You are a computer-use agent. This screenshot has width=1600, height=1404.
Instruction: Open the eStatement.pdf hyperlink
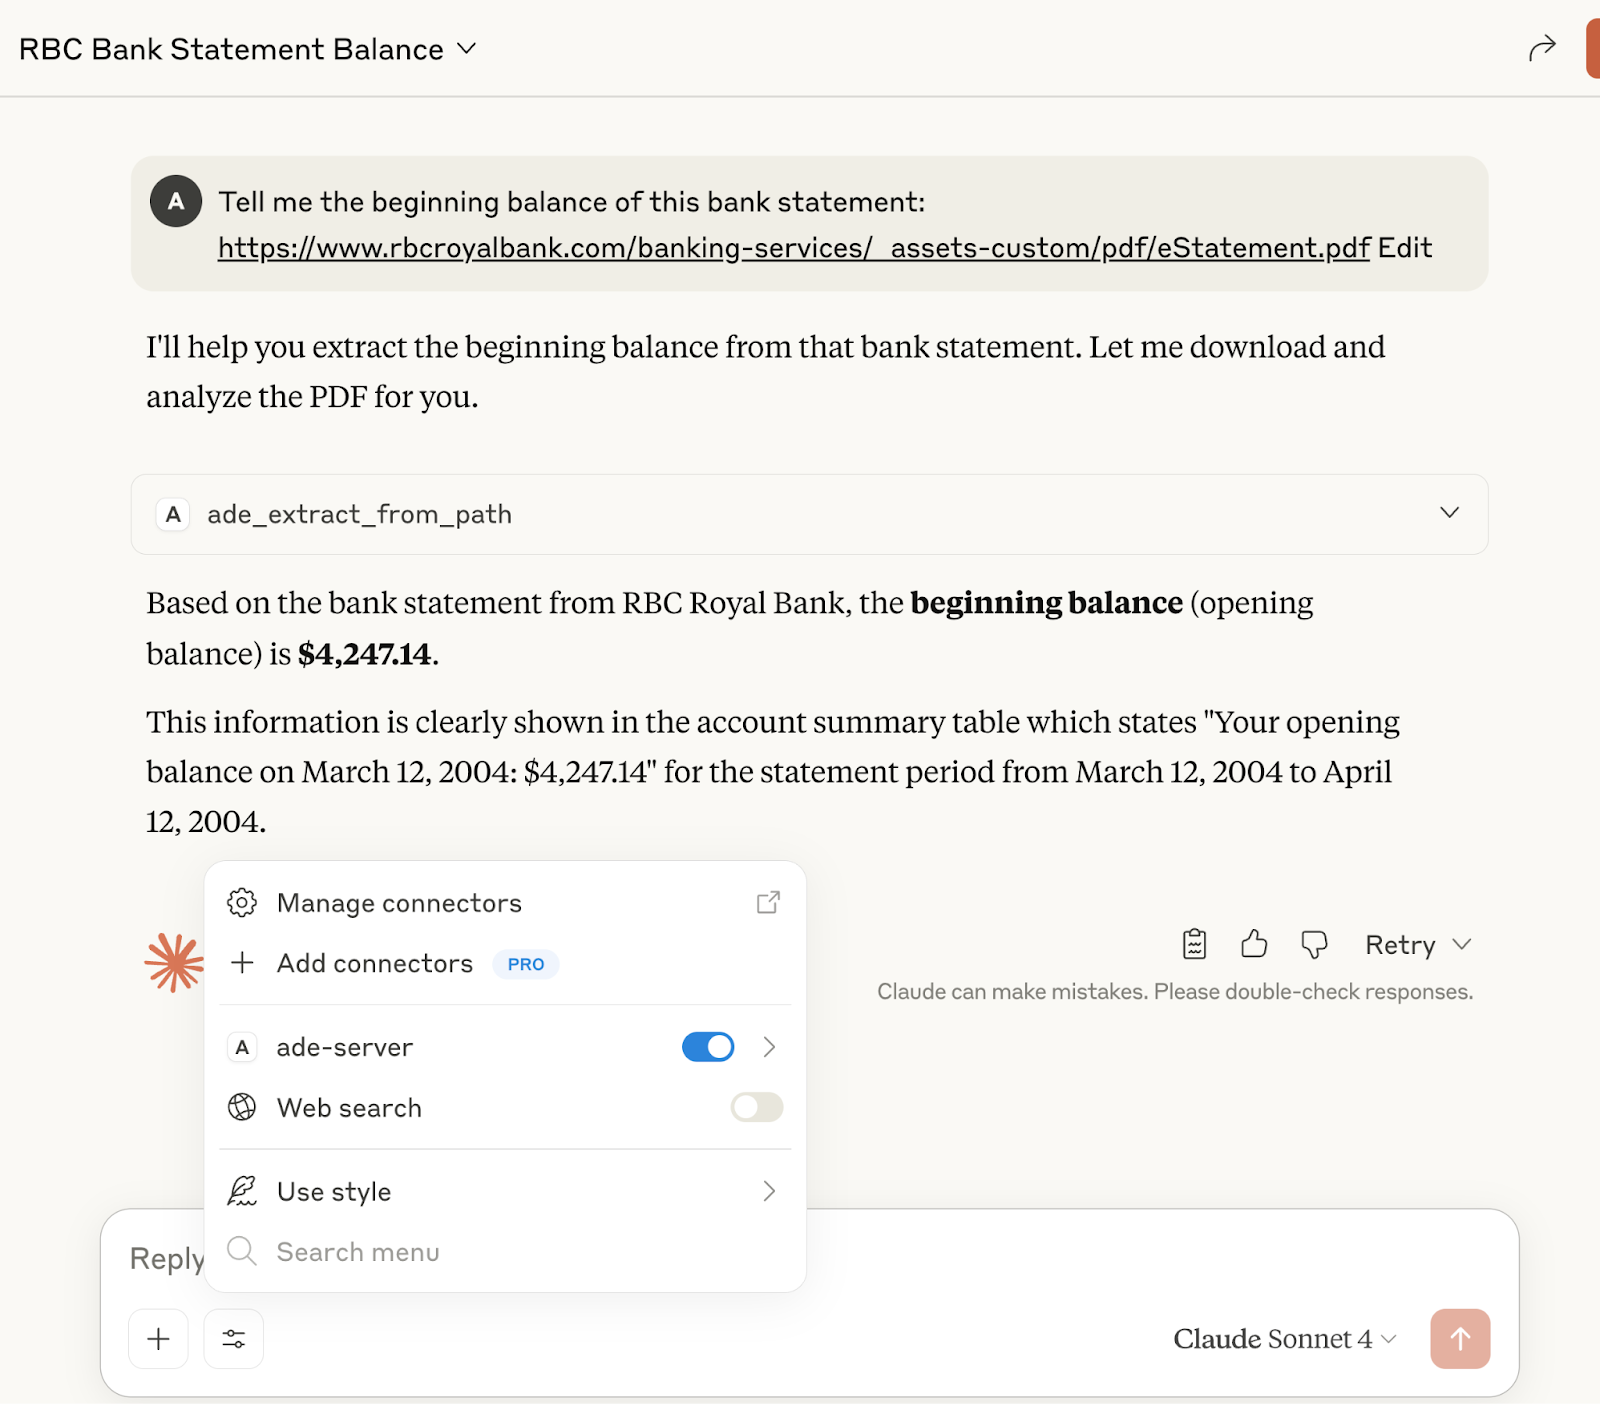coord(793,248)
